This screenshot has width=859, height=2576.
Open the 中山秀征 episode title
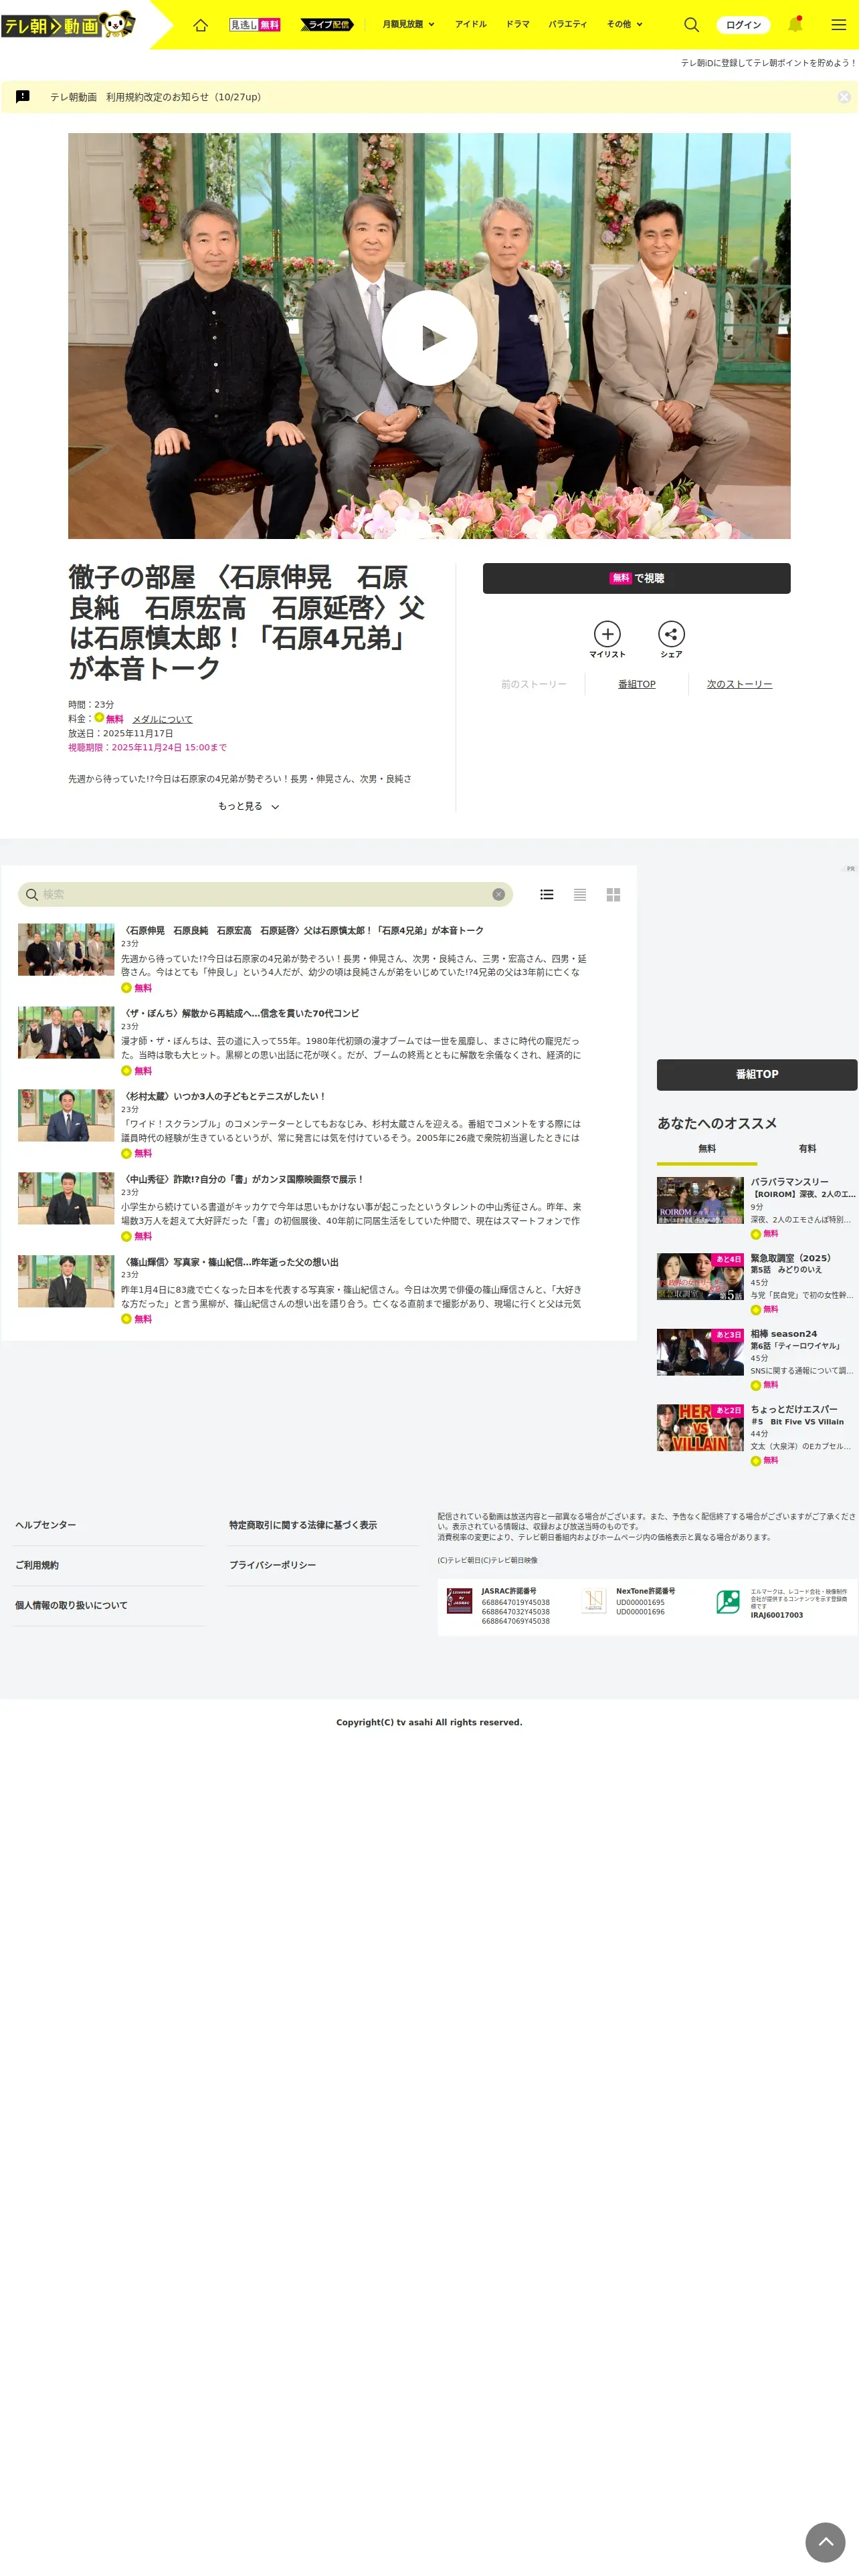coord(243,1179)
